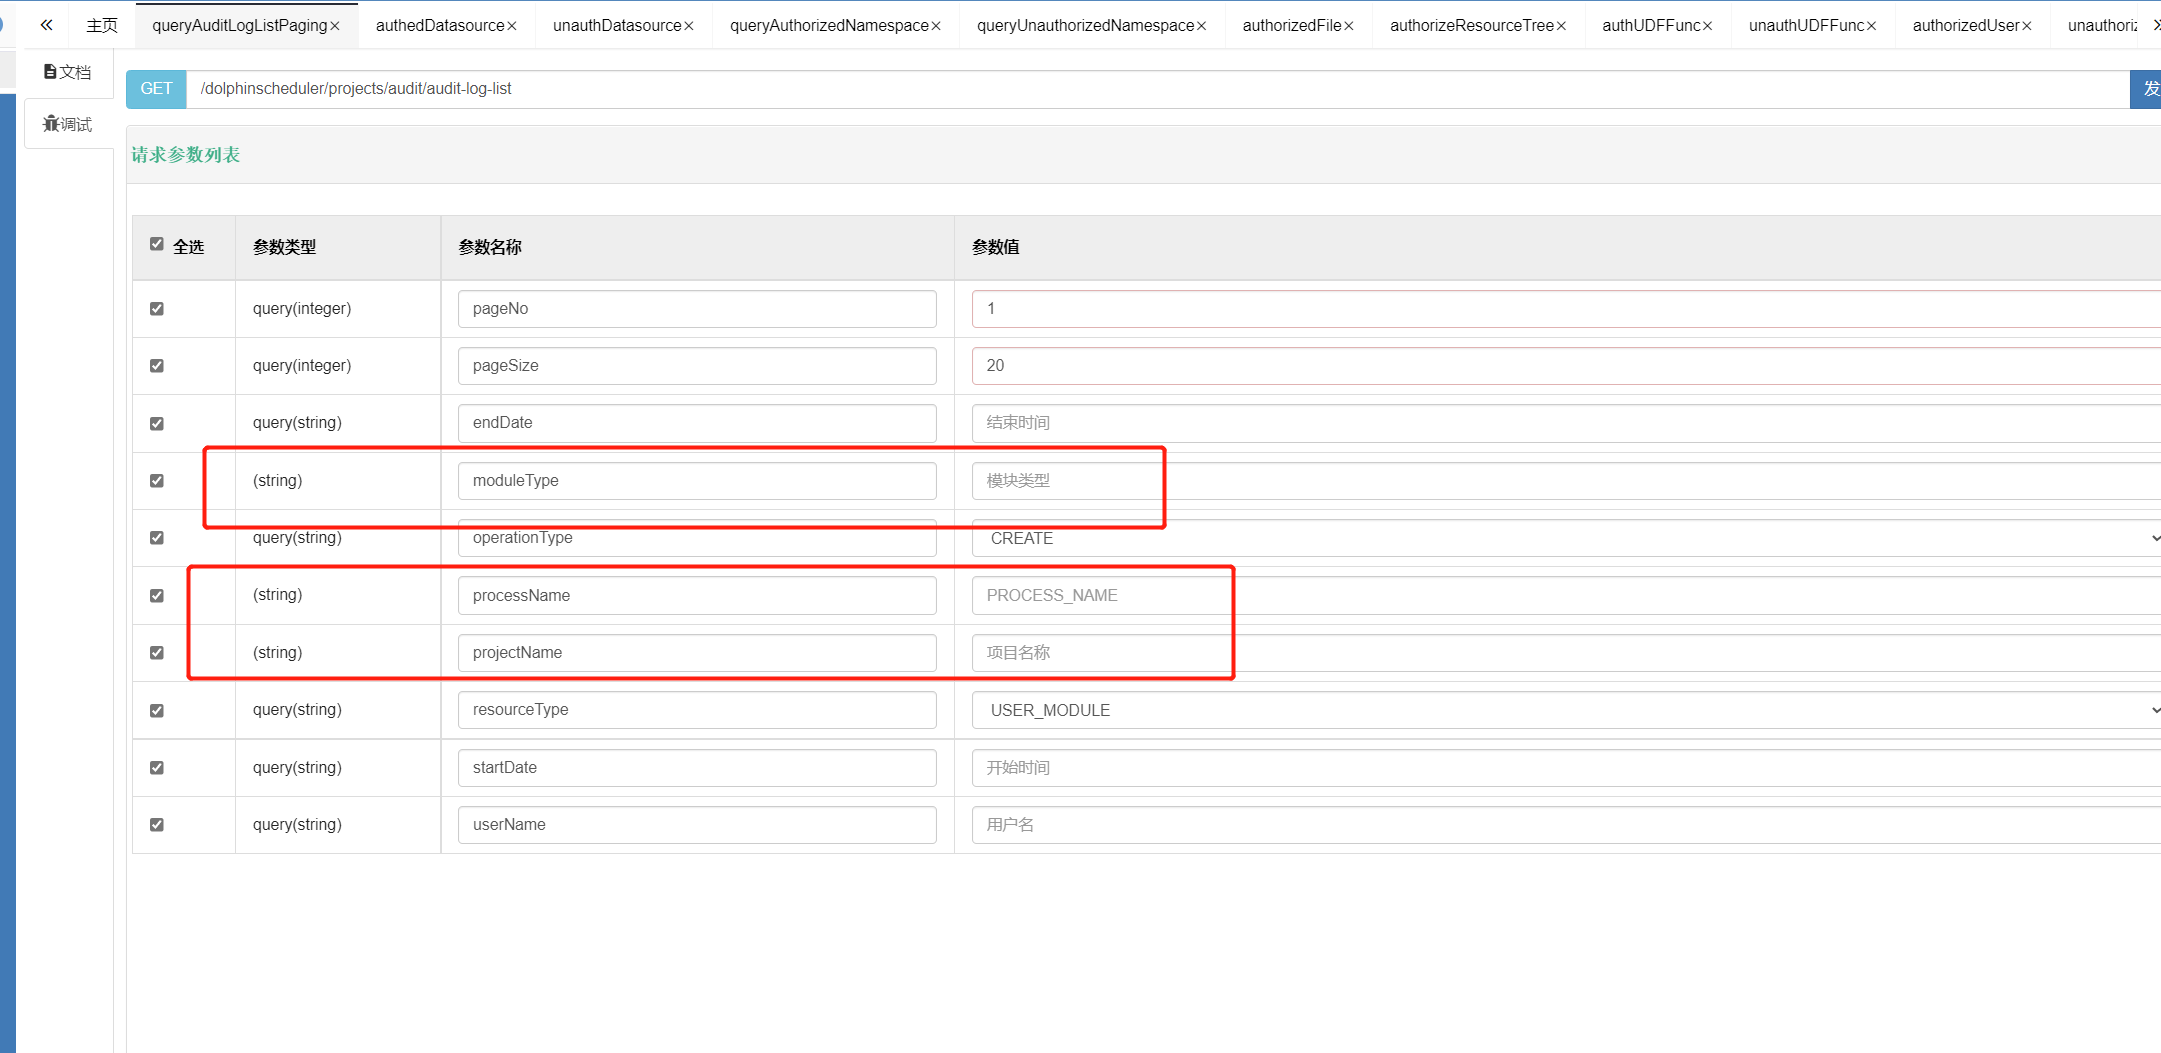Click the pageNo parameter name field

(x=697, y=309)
